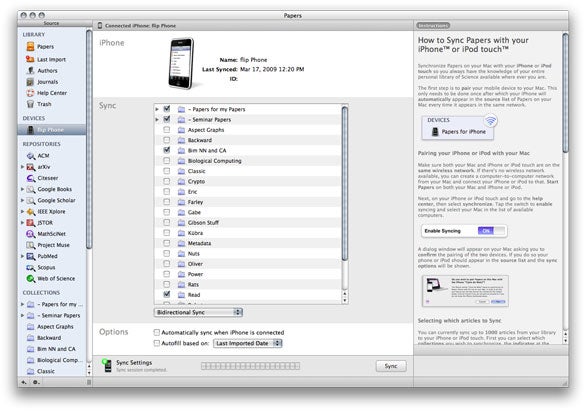Uncheck the Seminar Papers sync checkbox
The width and height of the screenshot is (586, 411).
click(167, 119)
